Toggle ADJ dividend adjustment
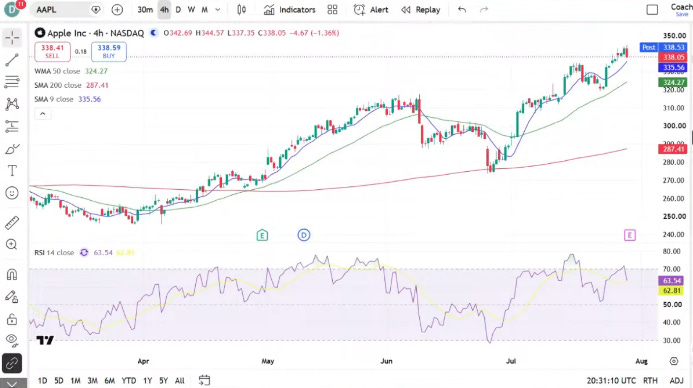The width and height of the screenshot is (693, 388). point(676,380)
